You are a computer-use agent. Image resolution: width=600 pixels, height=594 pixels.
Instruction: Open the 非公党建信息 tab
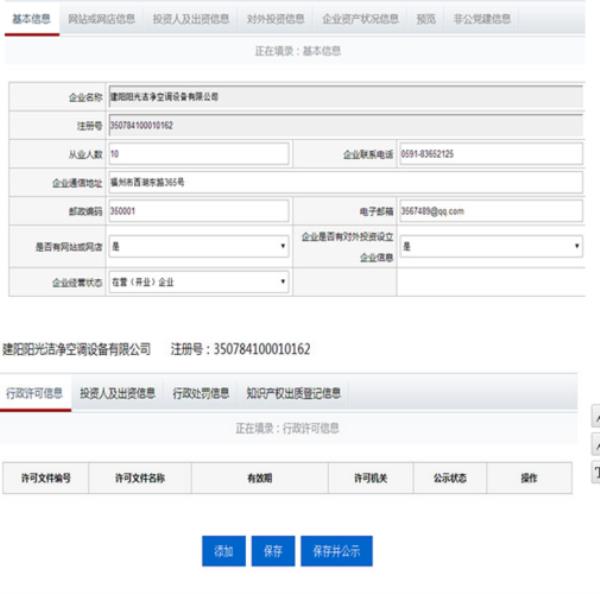482,19
